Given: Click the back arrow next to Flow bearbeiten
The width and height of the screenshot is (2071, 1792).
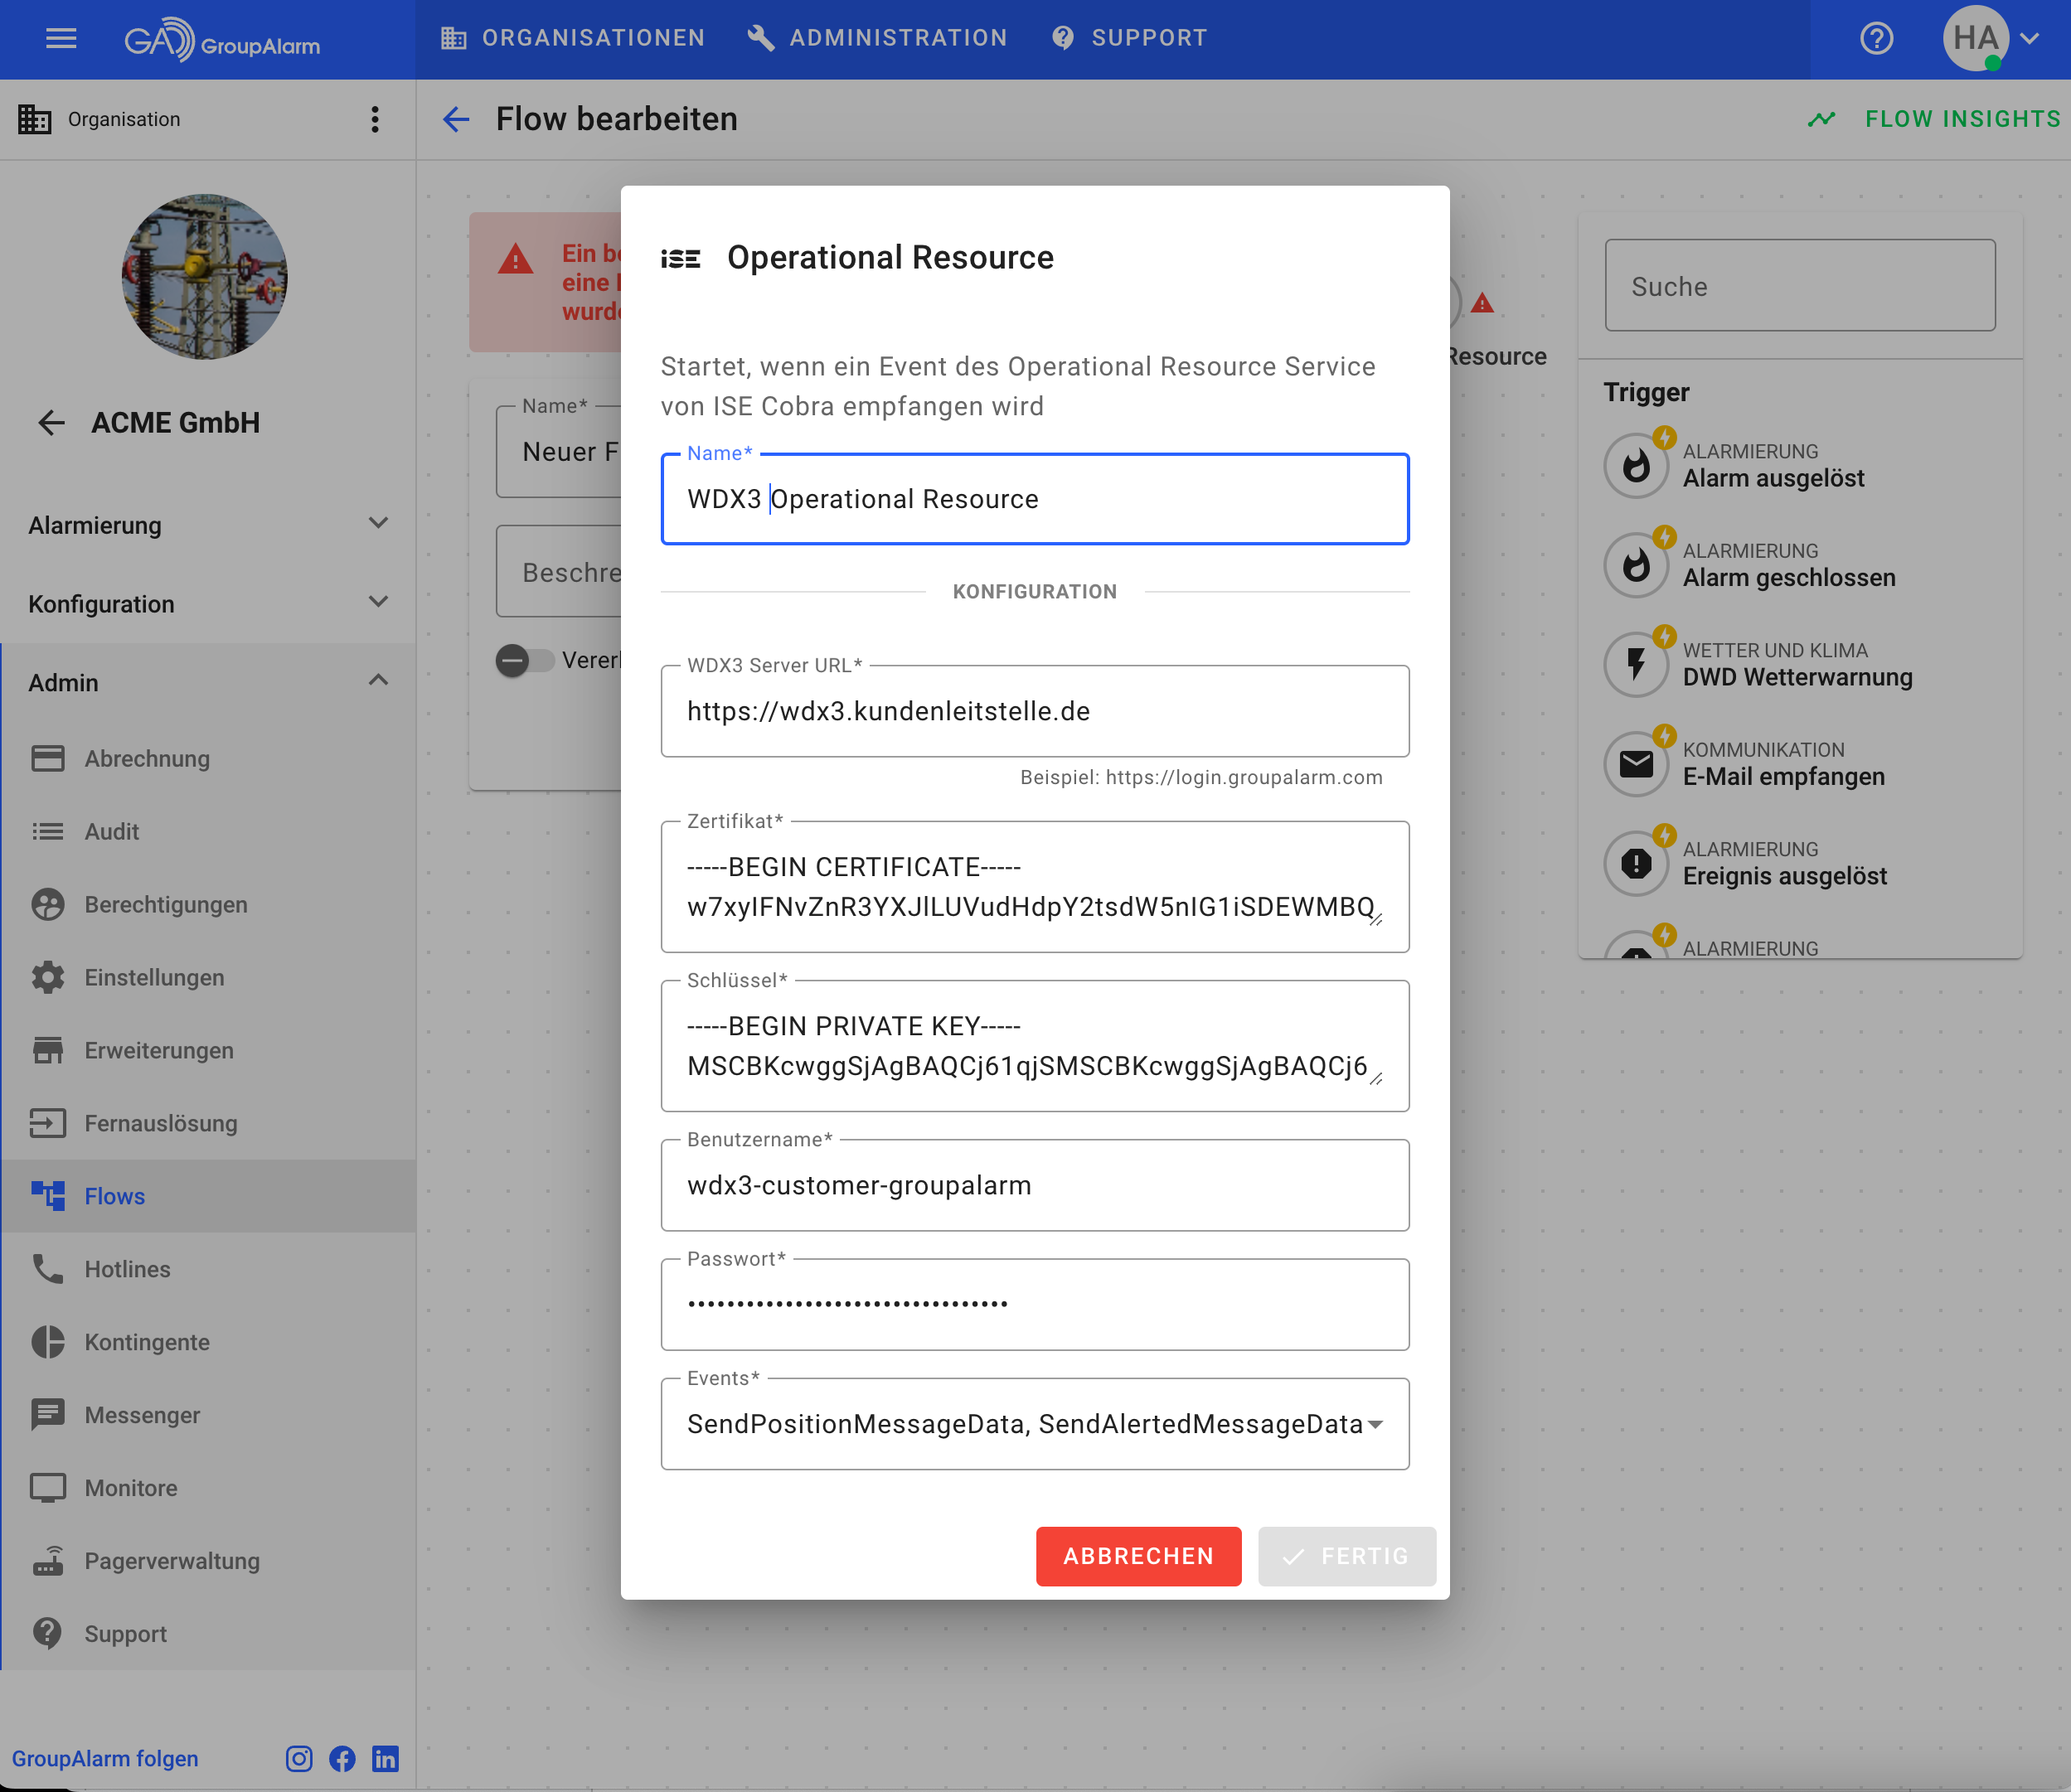Looking at the screenshot, I should 456,119.
